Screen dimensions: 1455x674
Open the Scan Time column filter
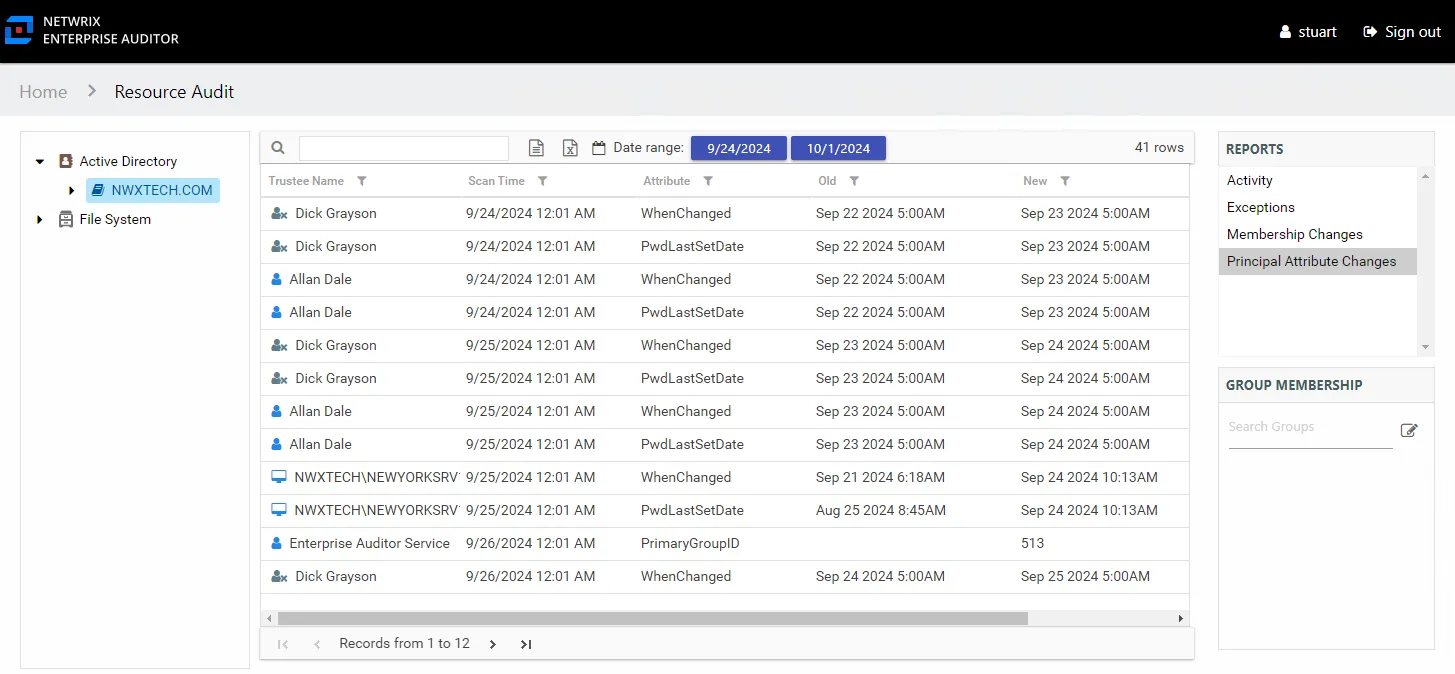pos(543,181)
